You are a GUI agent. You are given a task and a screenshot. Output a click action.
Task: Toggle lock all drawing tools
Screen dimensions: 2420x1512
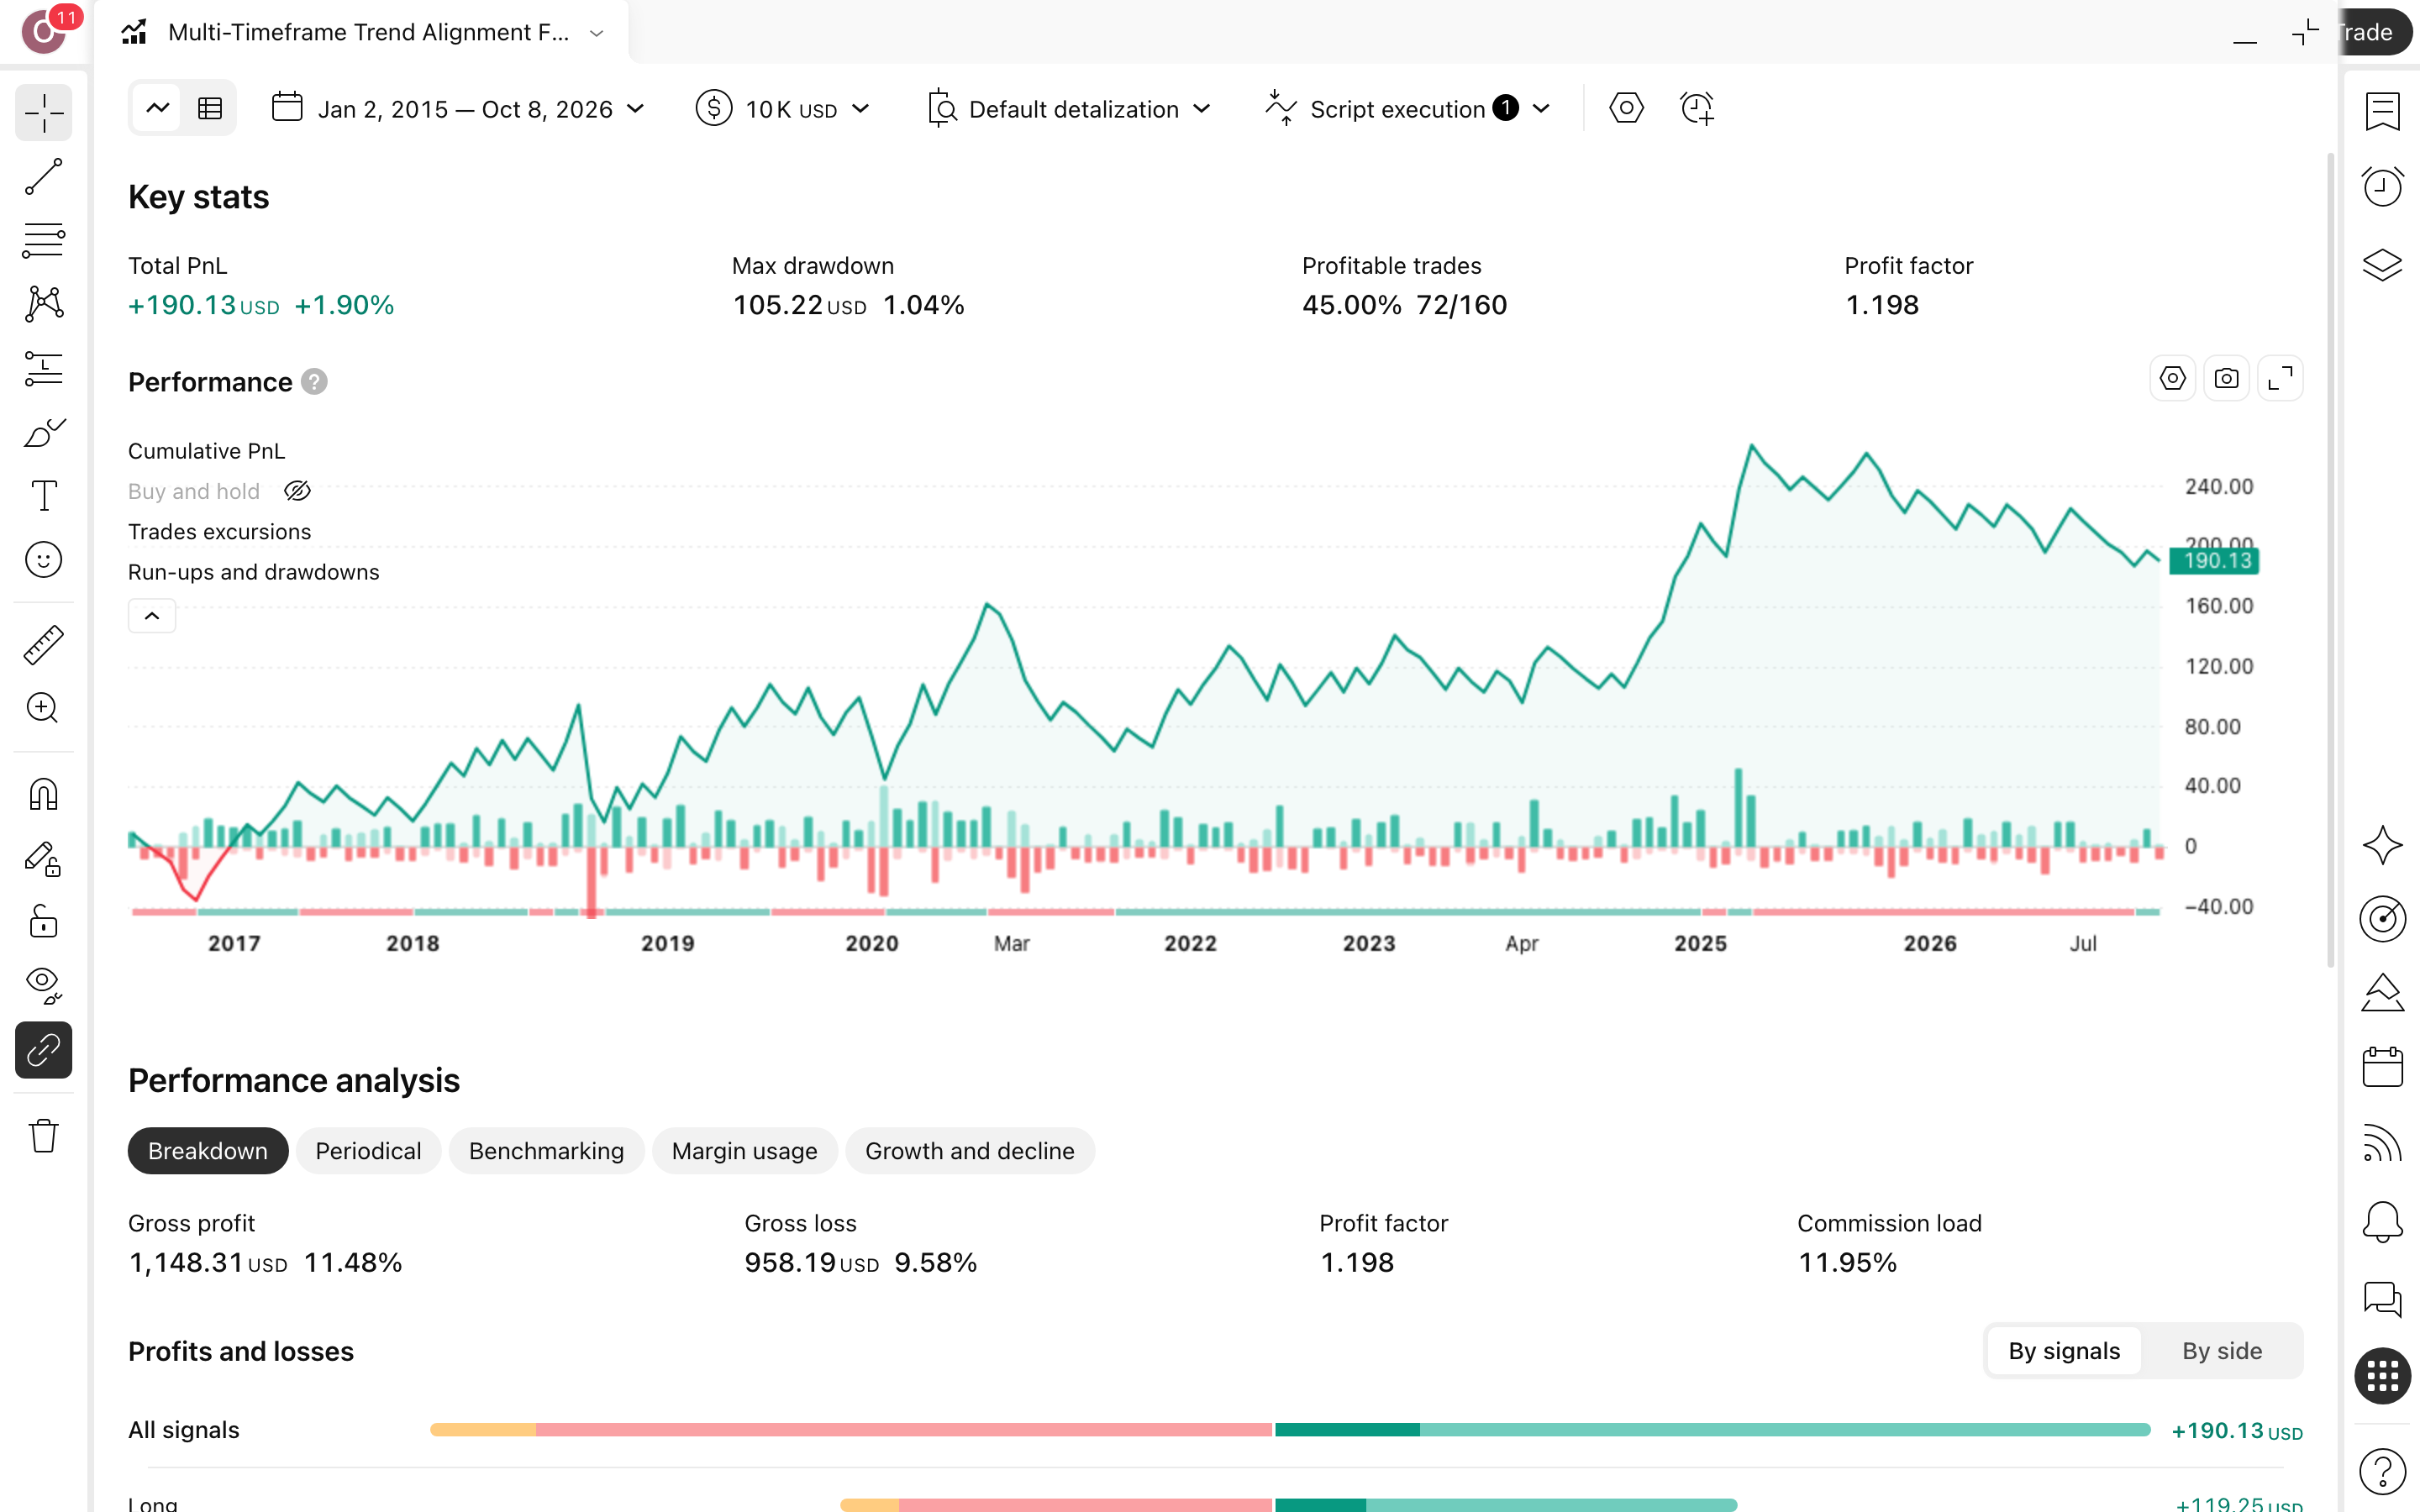(44, 921)
